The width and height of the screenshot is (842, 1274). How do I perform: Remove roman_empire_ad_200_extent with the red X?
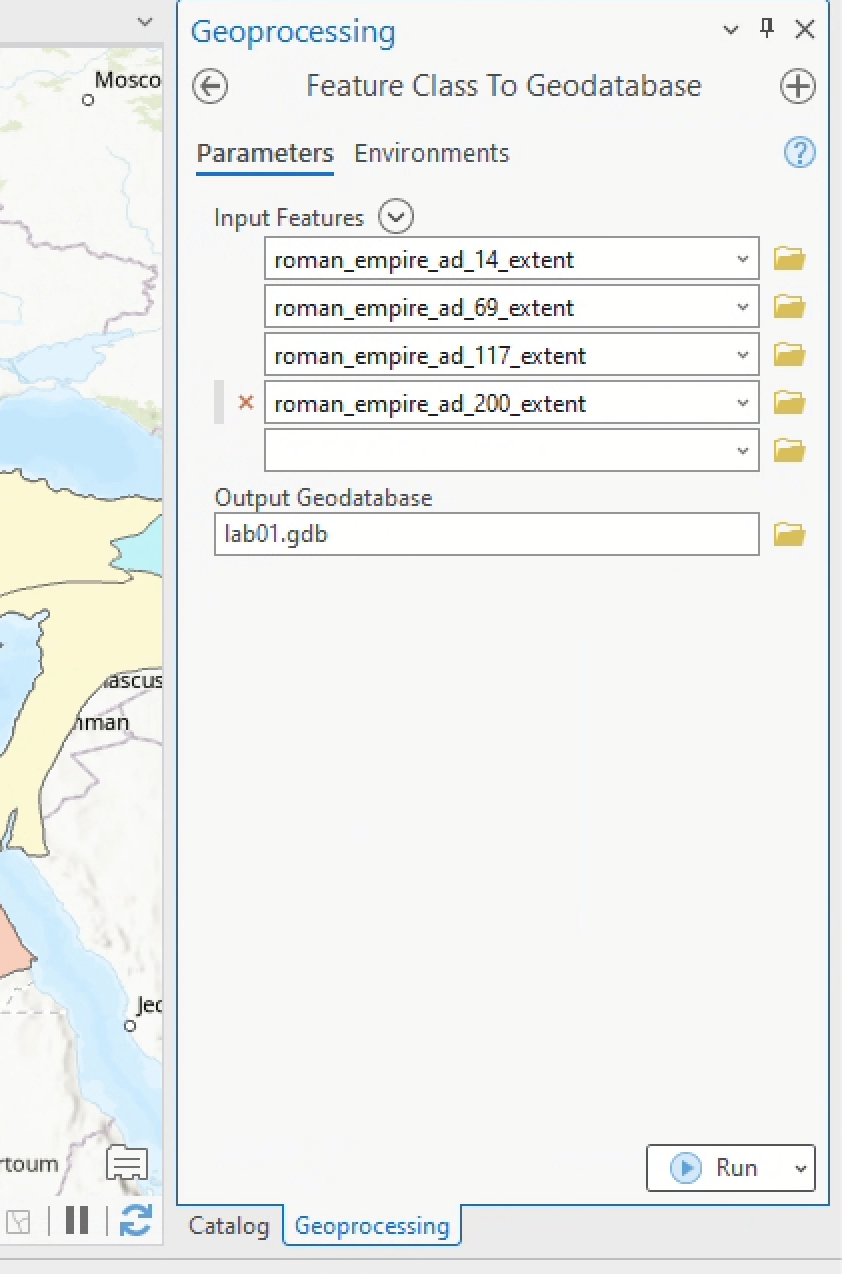point(245,403)
